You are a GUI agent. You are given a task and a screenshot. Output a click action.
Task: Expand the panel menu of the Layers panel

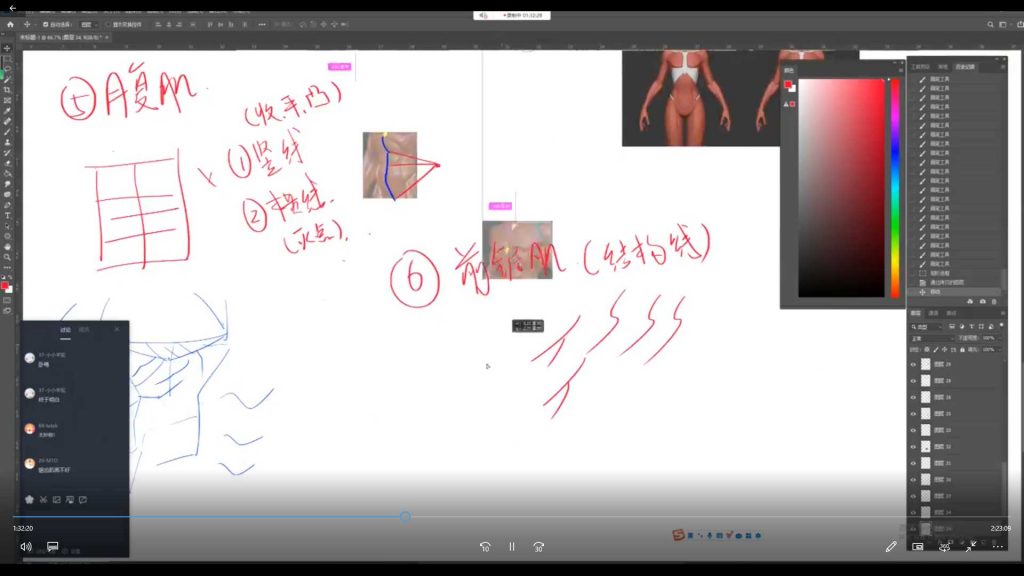[1003, 313]
